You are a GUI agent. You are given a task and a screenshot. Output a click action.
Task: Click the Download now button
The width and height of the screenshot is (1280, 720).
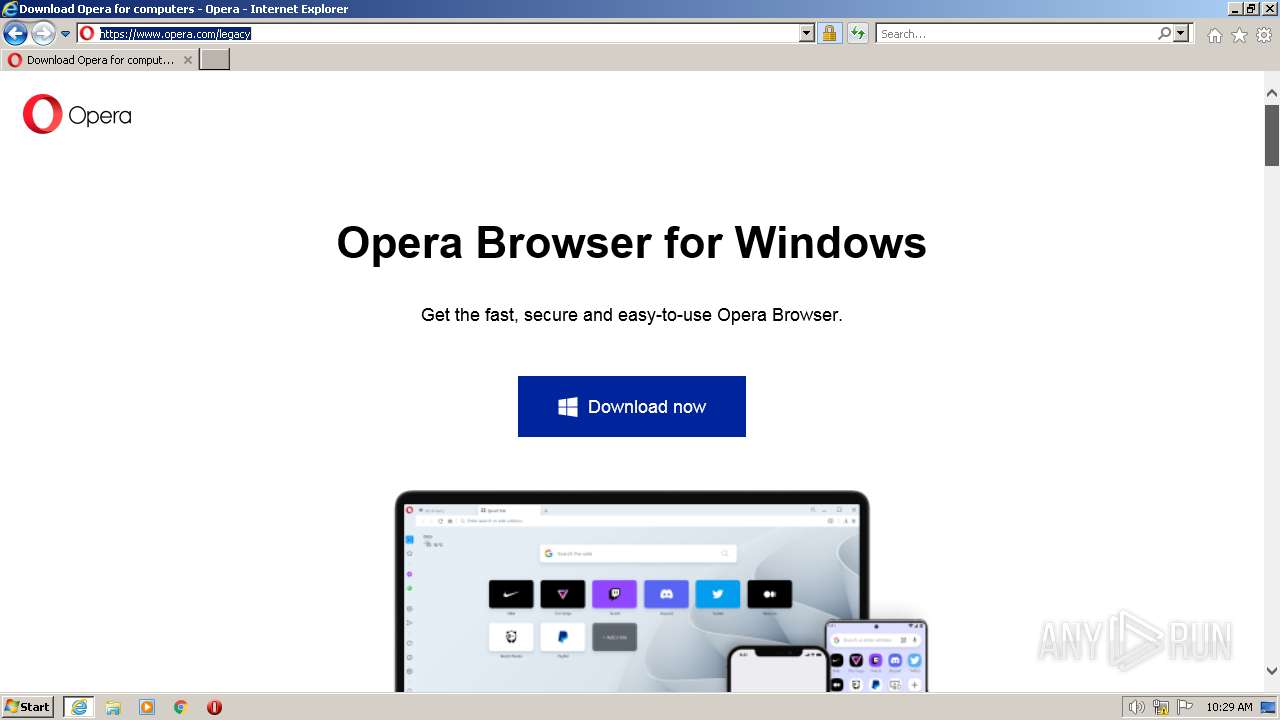coord(632,406)
